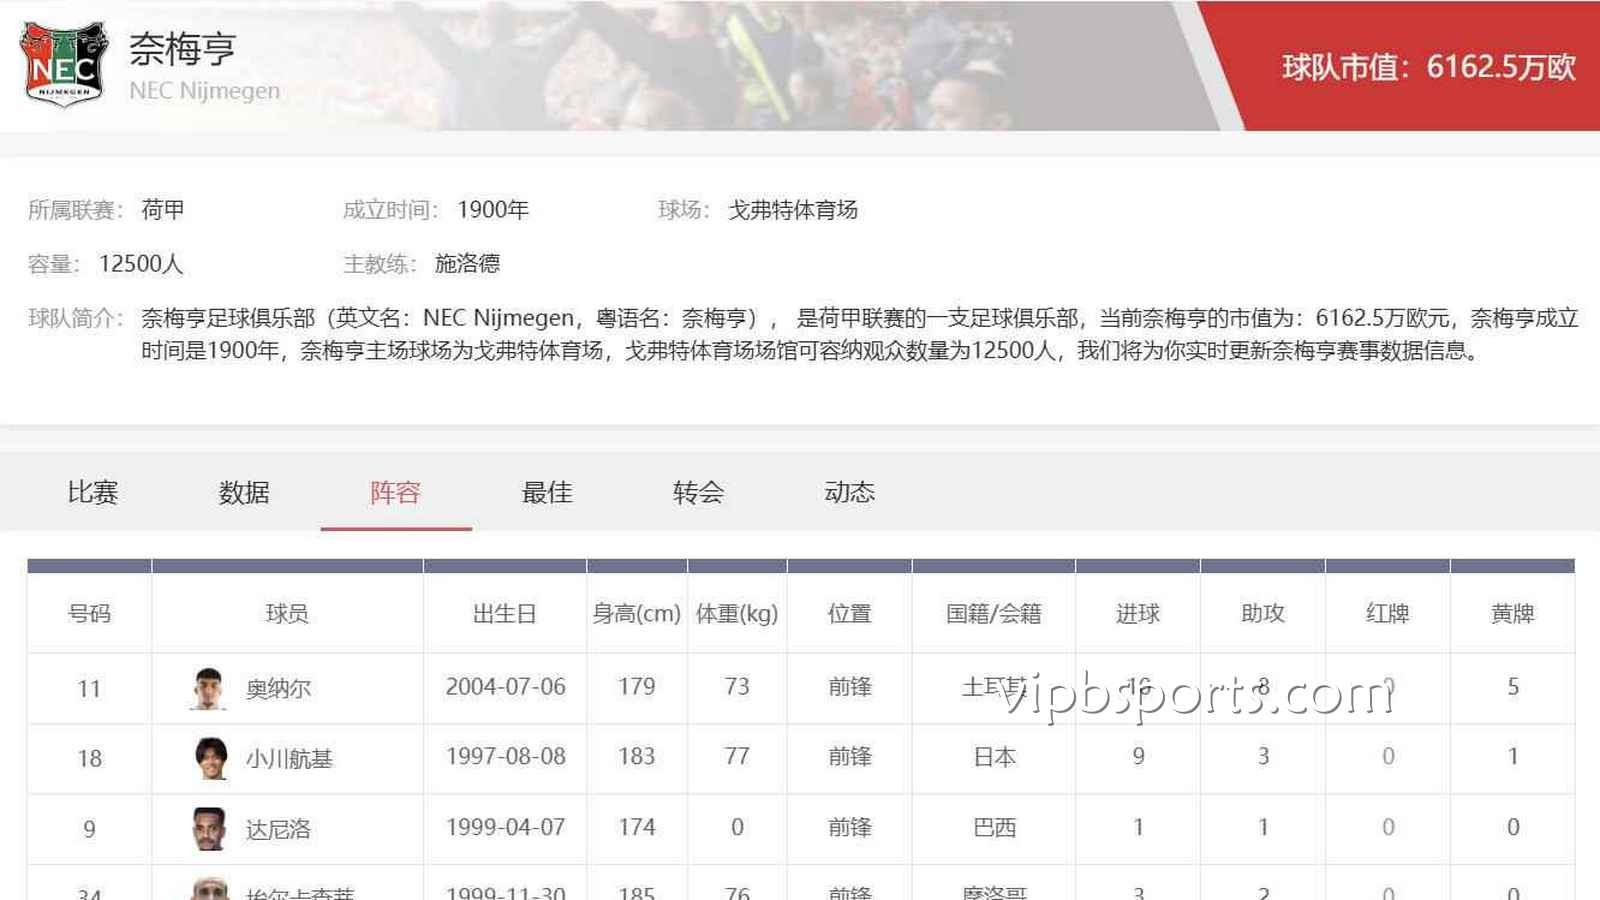The height and width of the screenshot is (900, 1600).
Task: Click the birthdate 1999-04-07
Action: pyautogui.click(x=506, y=827)
